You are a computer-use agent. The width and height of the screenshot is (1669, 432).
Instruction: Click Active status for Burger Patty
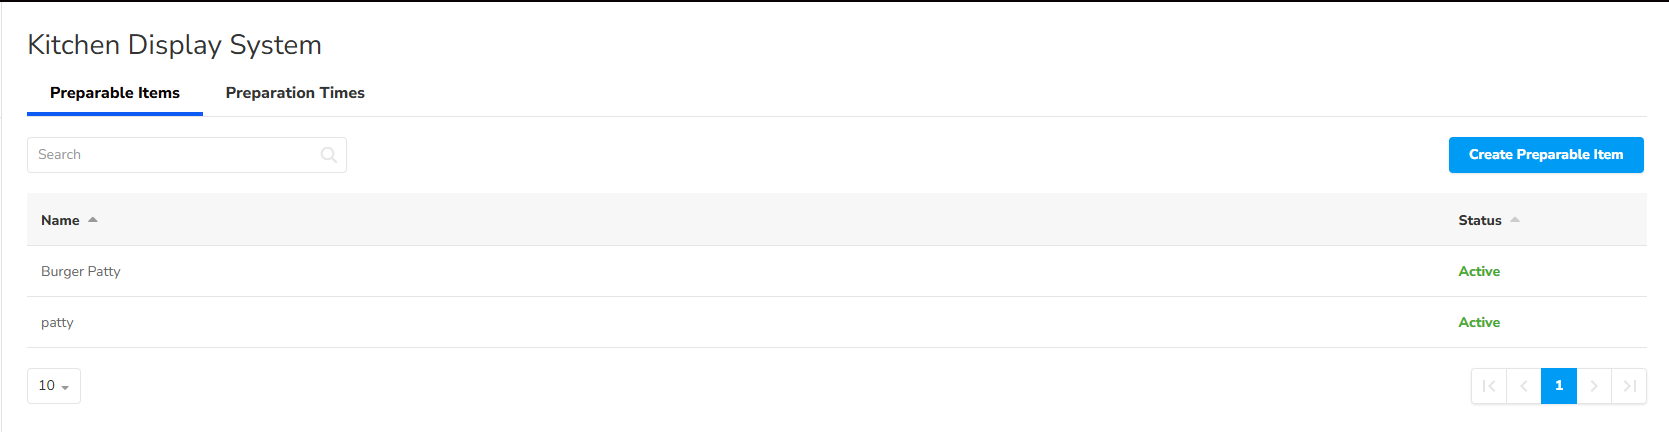tap(1479, 272)
